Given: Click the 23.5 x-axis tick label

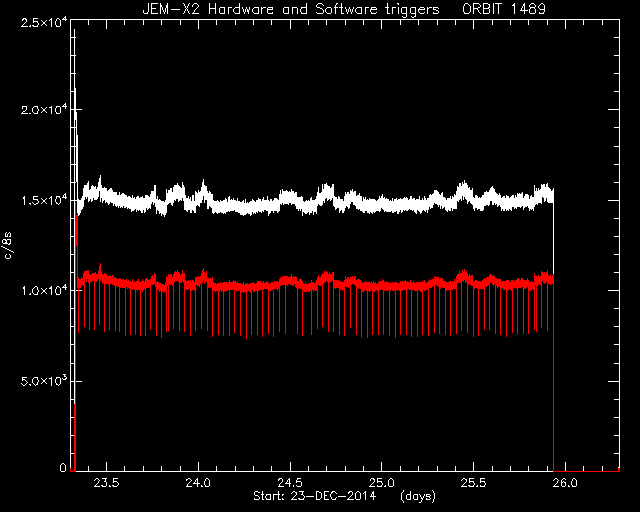Looking at the screenshot, I should [x=107, y=483].
